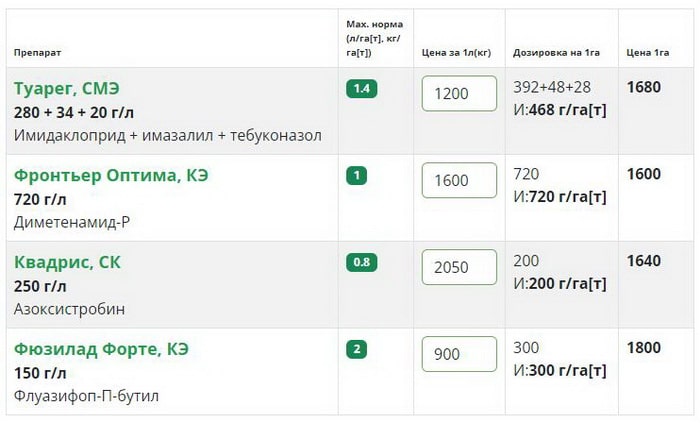This screenshot has height=423, width=700.
Task: Click the Дозировка на 1га column header
Action: pos(555,51)
